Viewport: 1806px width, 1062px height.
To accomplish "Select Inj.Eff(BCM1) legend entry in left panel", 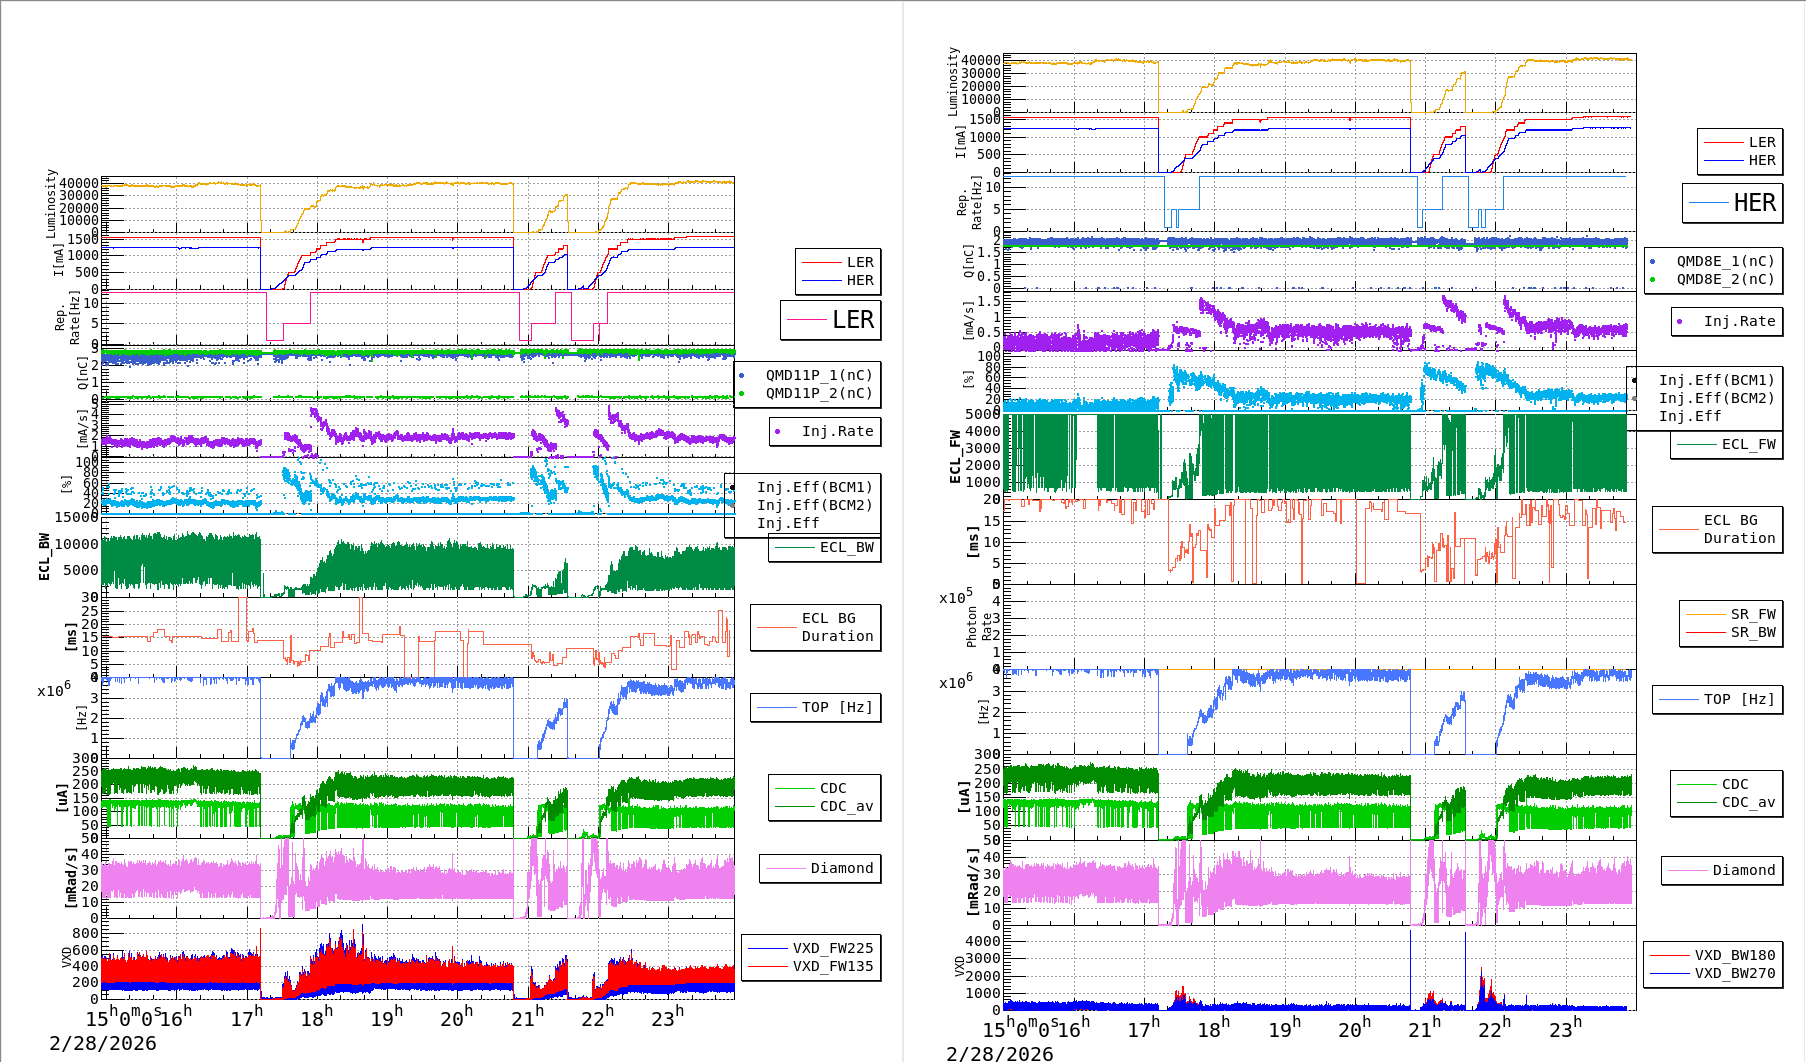I will click(814, 487).
